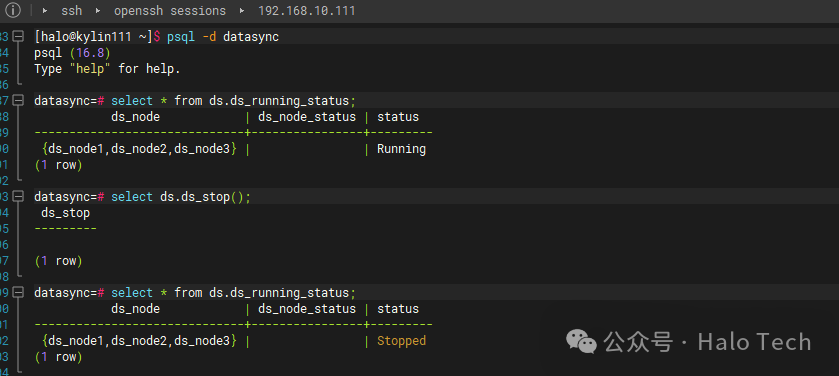This screenshot has width=839, height=376.
Task: Click the ds_node_status header above the Stopped row
Action: coord(307,309)
